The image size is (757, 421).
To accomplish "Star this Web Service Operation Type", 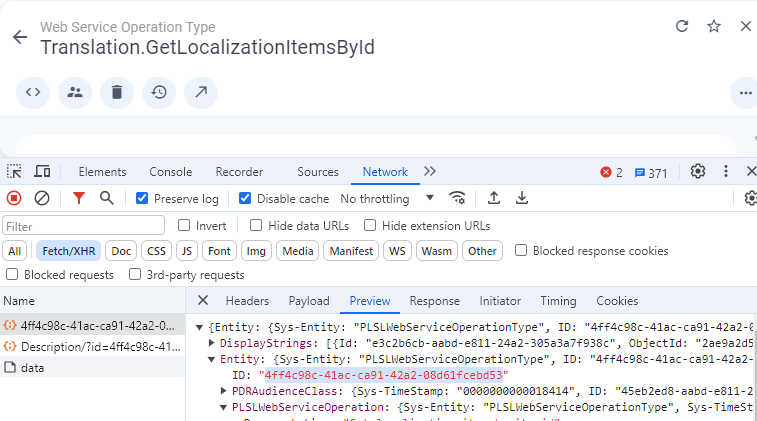I will (714, 26).
